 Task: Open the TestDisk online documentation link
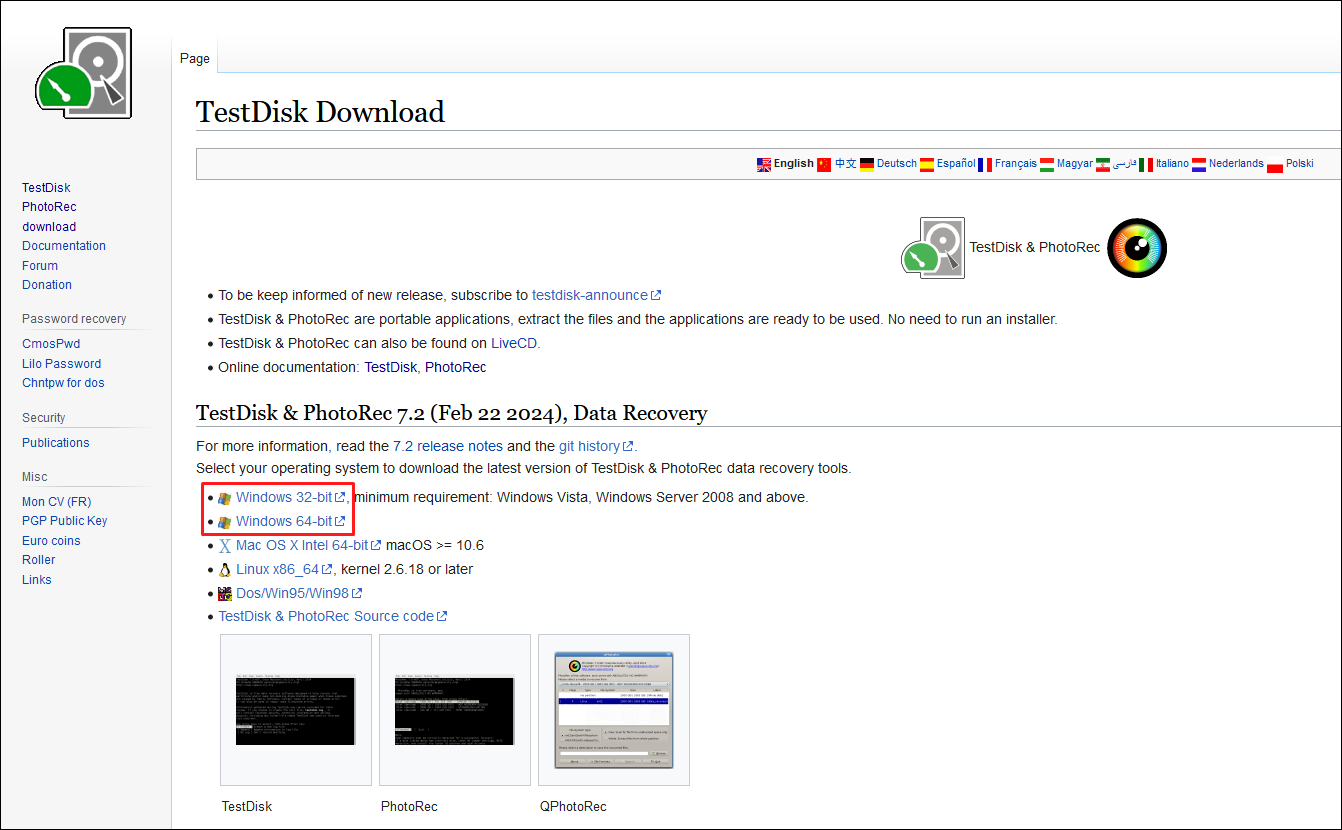coord(390,368)
